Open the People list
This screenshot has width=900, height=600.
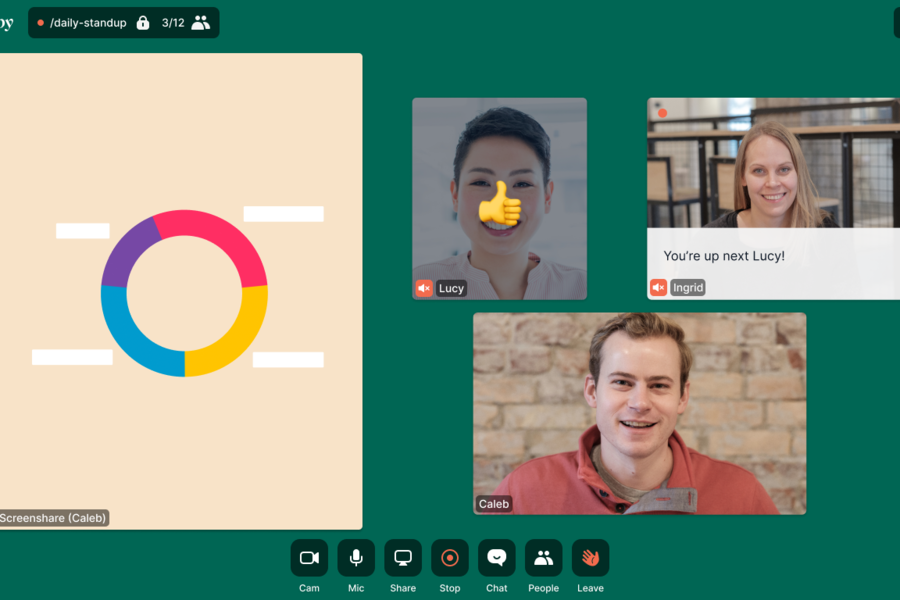click(544, 558)
